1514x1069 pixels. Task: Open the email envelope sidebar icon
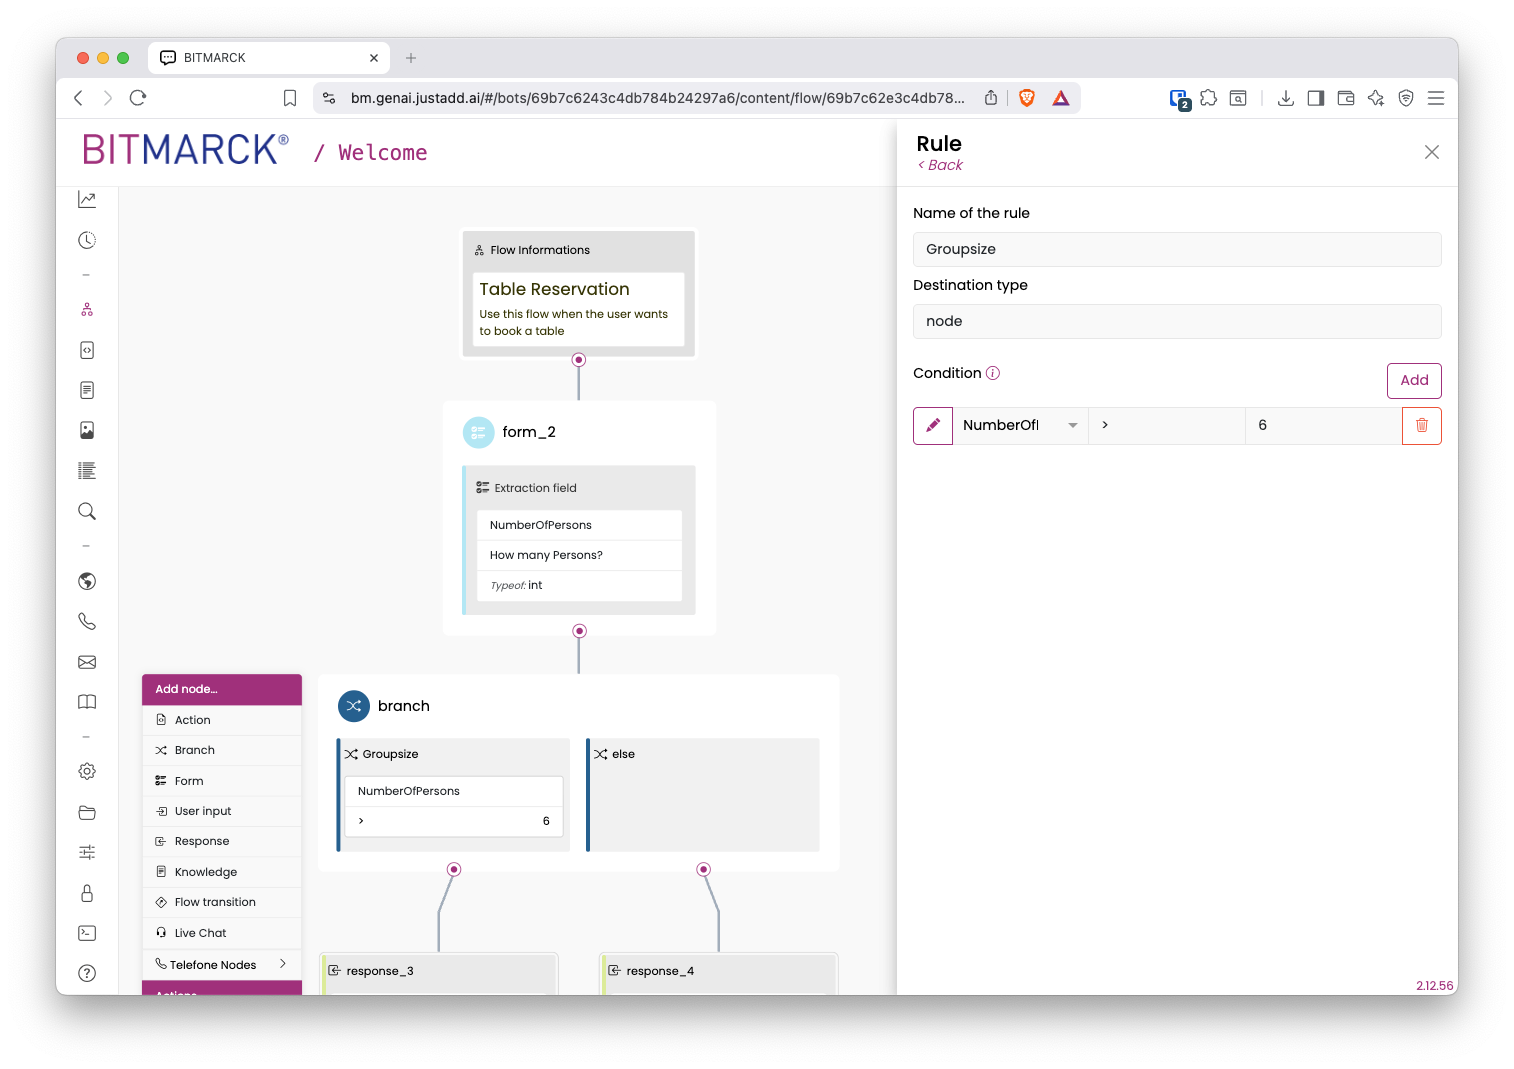(87, 662)
